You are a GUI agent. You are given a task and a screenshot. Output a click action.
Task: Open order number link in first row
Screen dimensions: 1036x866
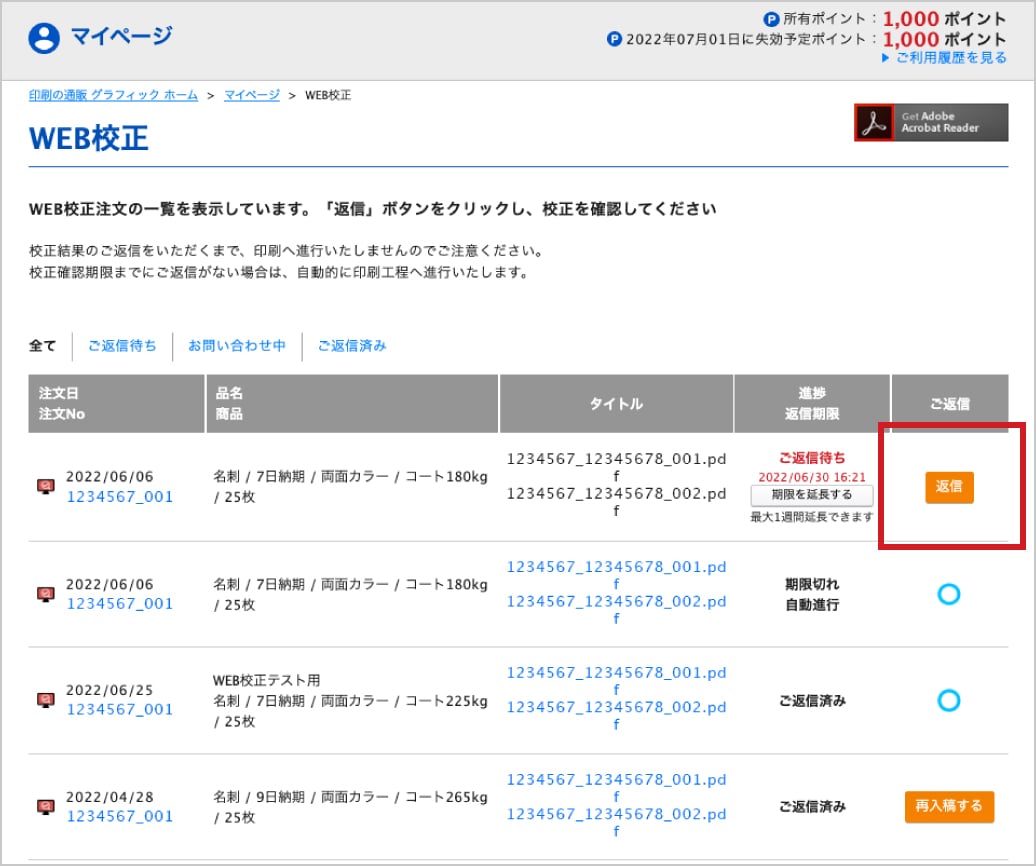point(119,497)
